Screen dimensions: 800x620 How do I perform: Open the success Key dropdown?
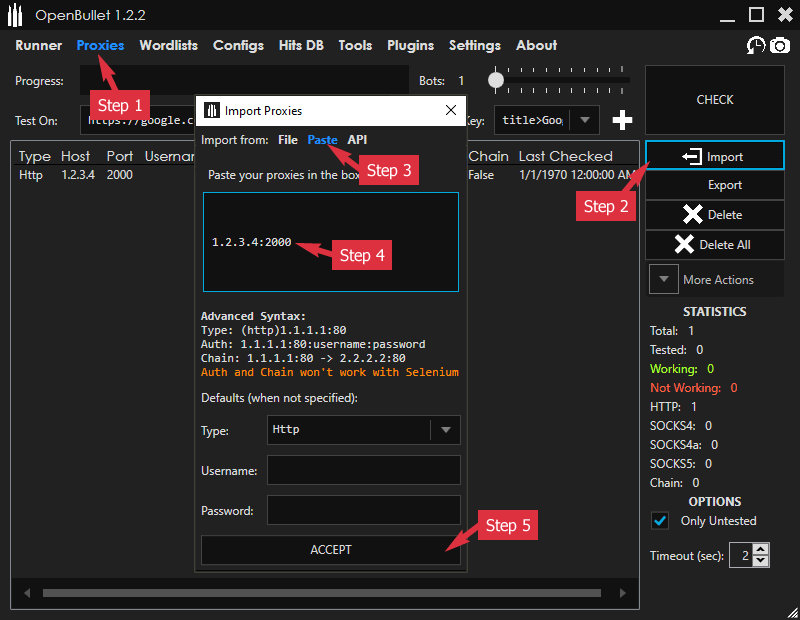(585, 120)
